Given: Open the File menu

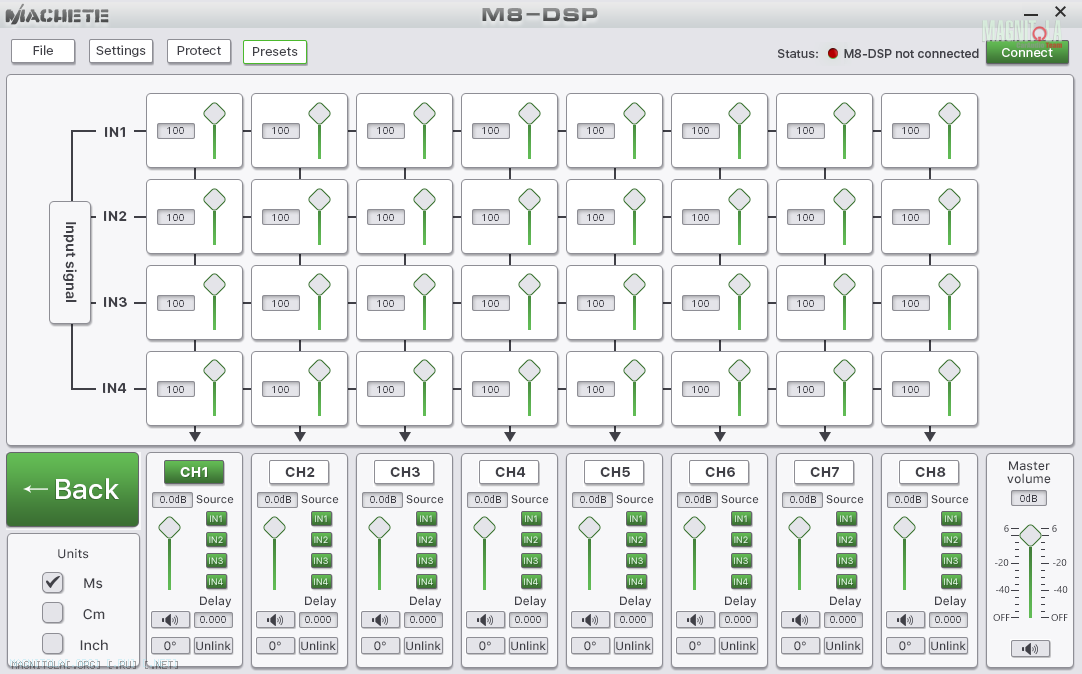Looking at the screenshot, I should click(43, 51).
